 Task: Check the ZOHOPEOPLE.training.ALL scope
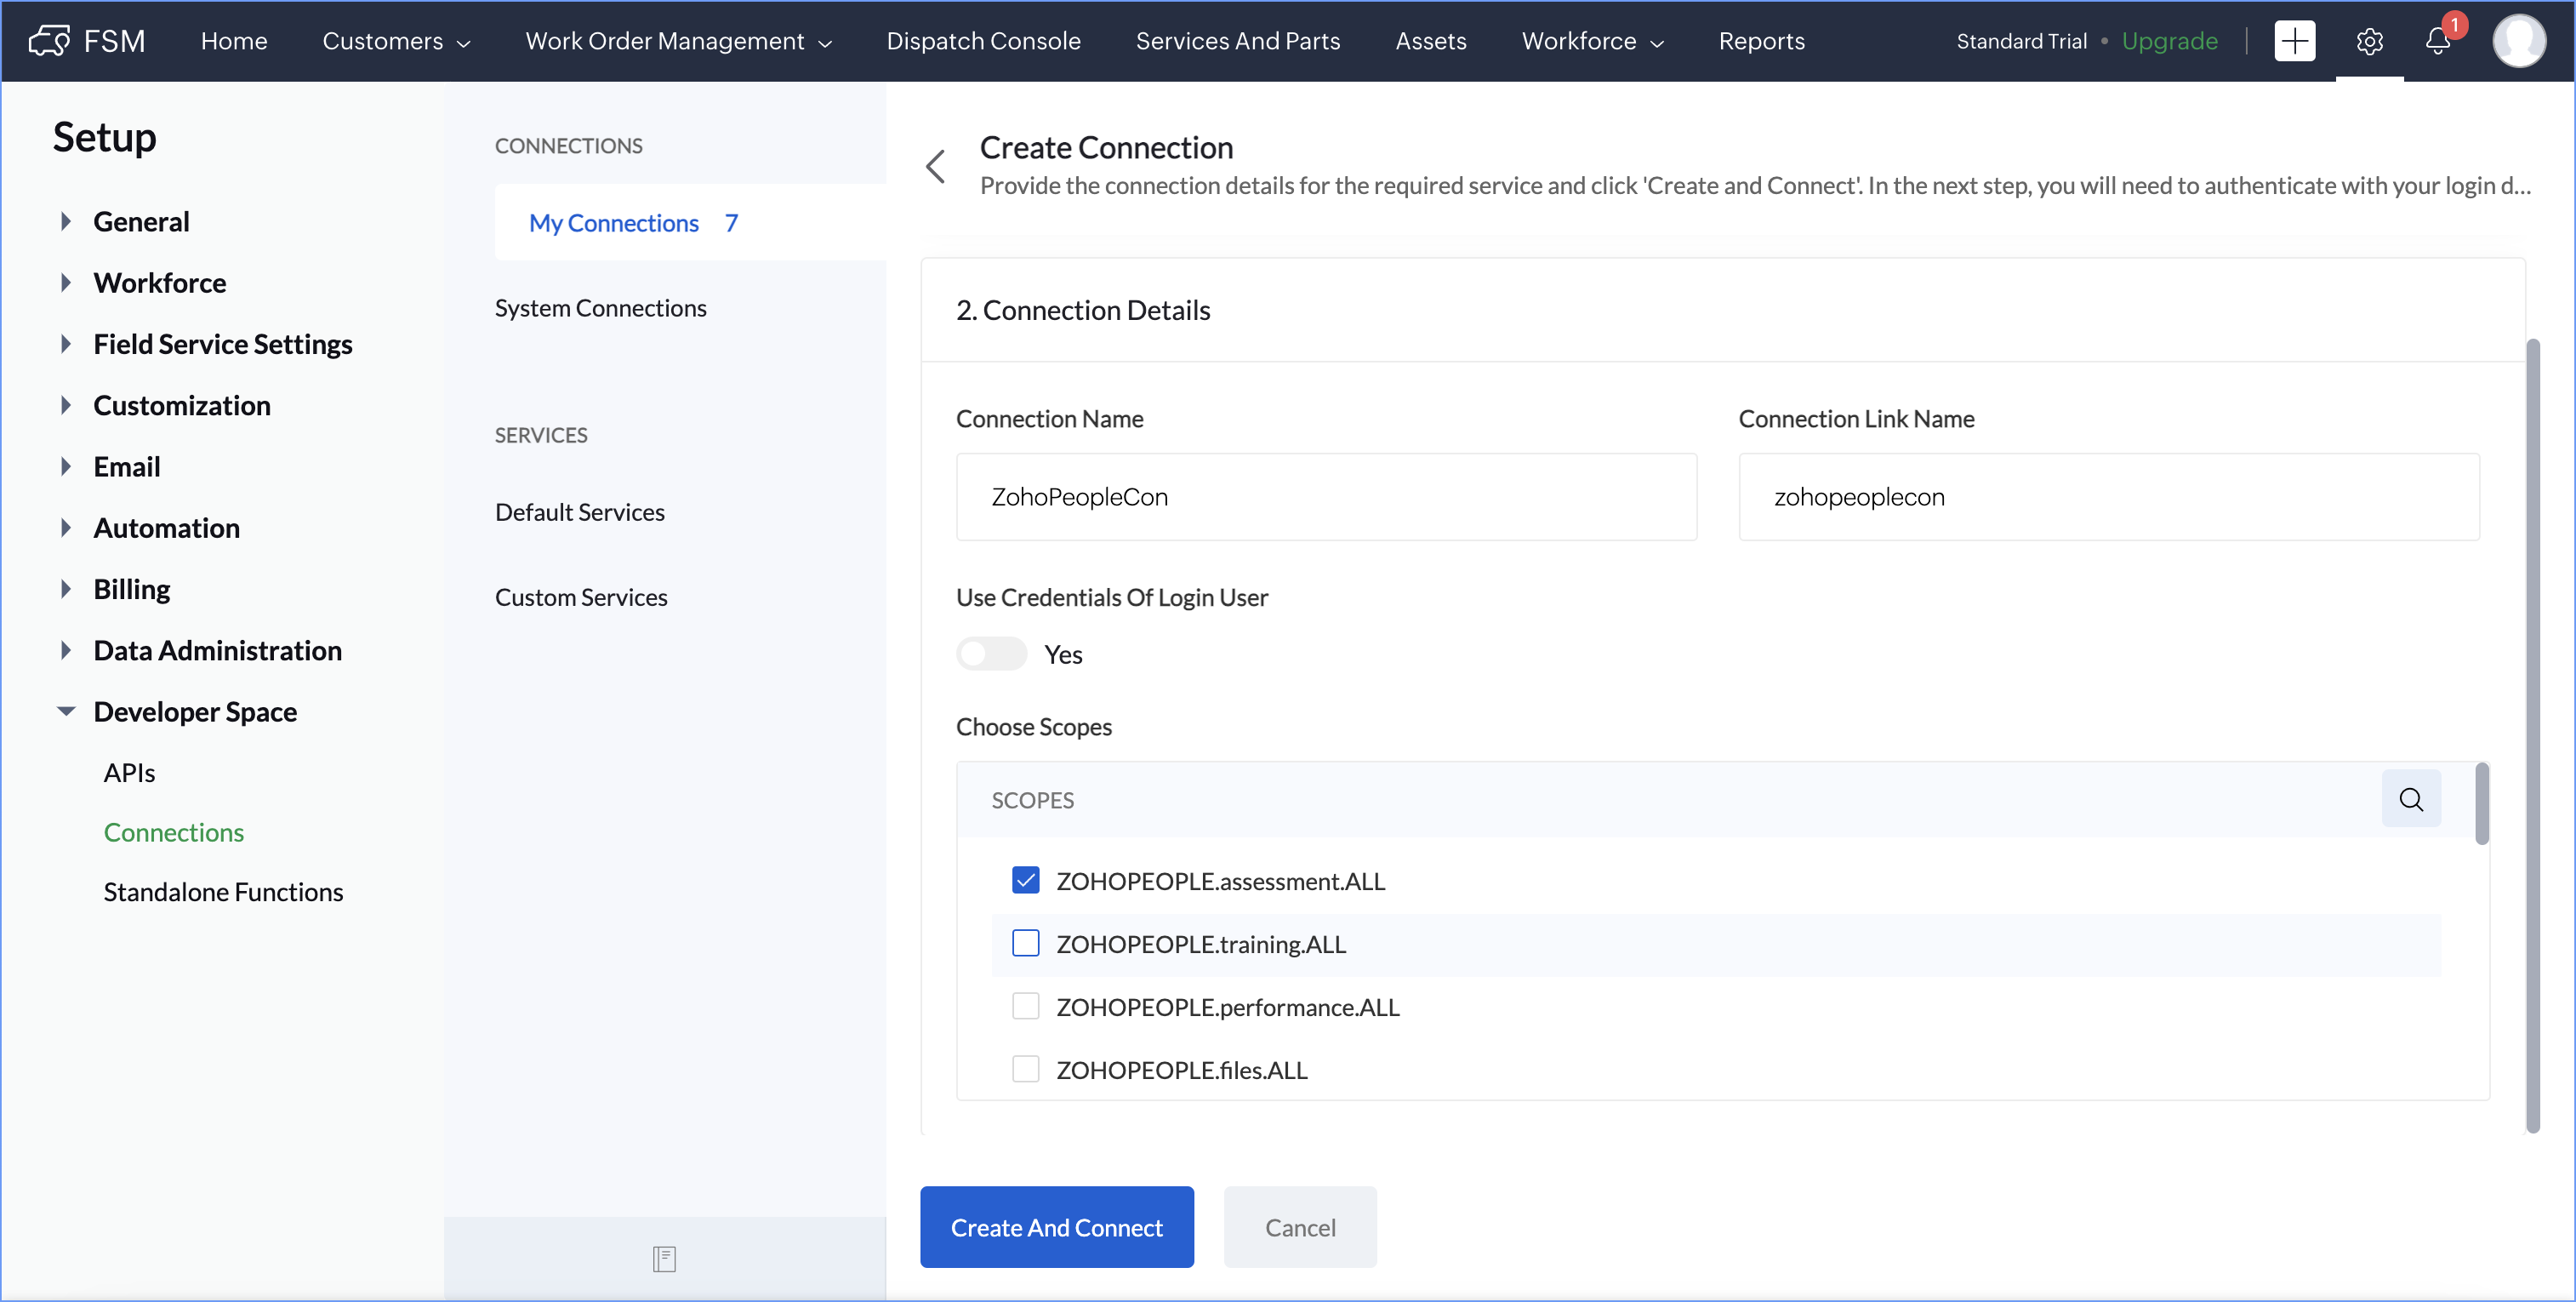(1025, 943)
